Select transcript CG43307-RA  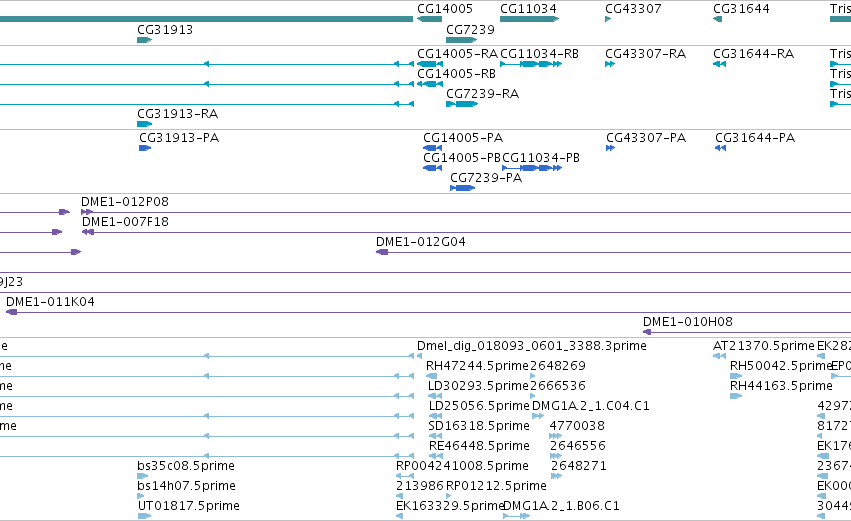pyautogui.click(x=609, y=64)
